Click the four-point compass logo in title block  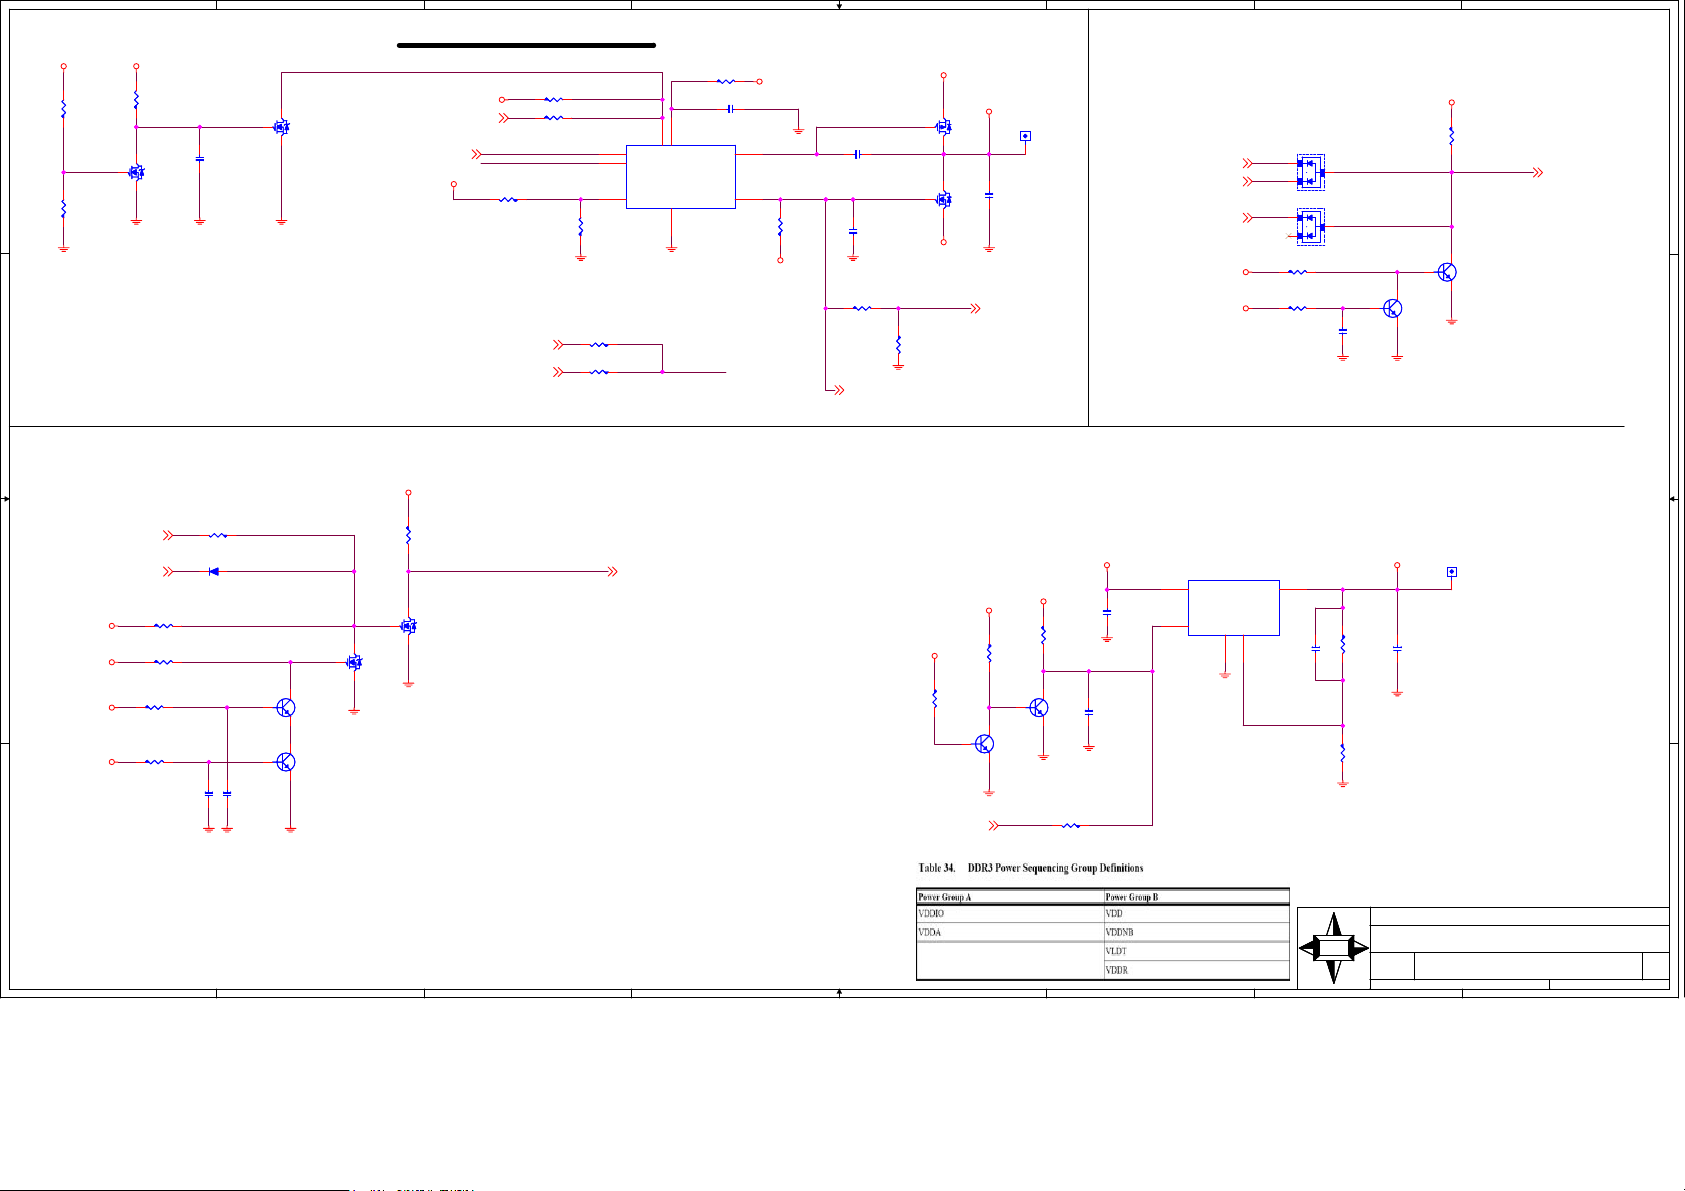point(1333,948)
